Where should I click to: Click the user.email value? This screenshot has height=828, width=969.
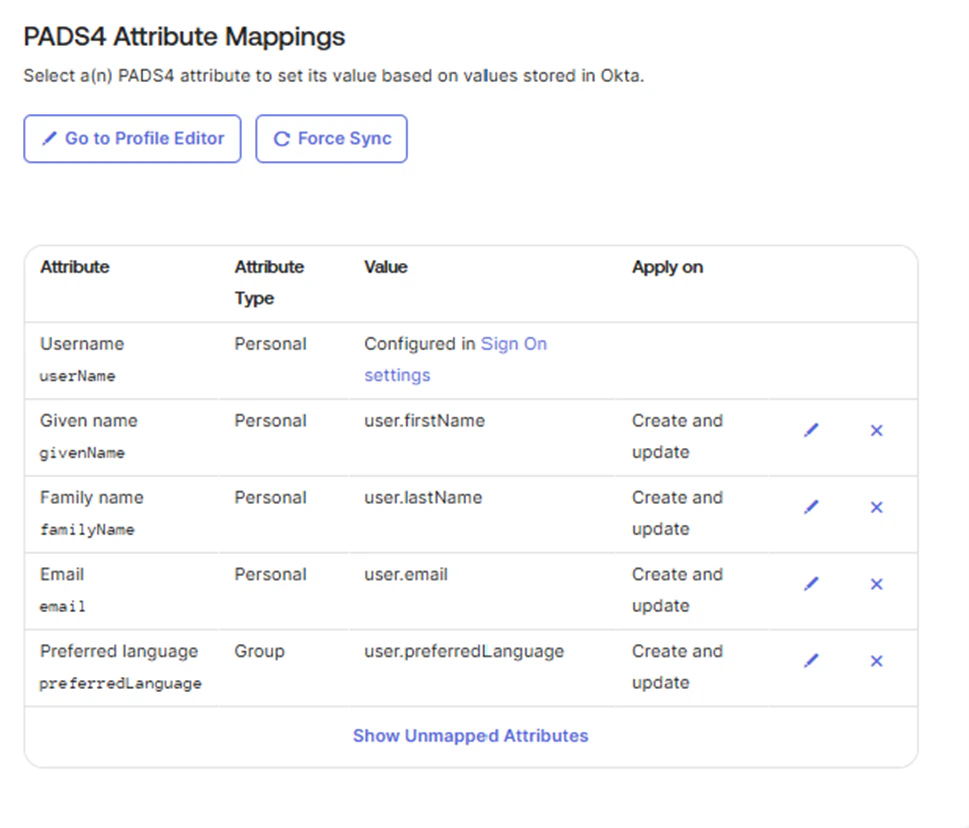[x=406, y=574]
